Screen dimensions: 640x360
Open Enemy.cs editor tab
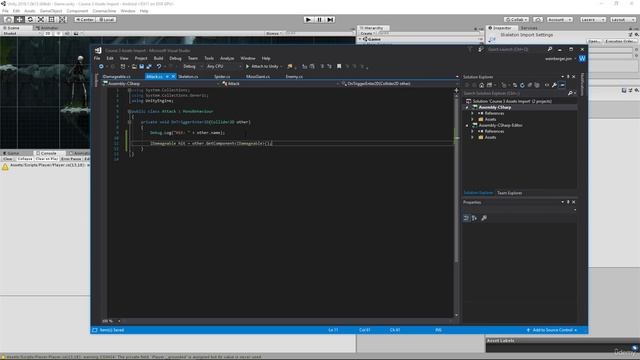click(x=294, y=76)
